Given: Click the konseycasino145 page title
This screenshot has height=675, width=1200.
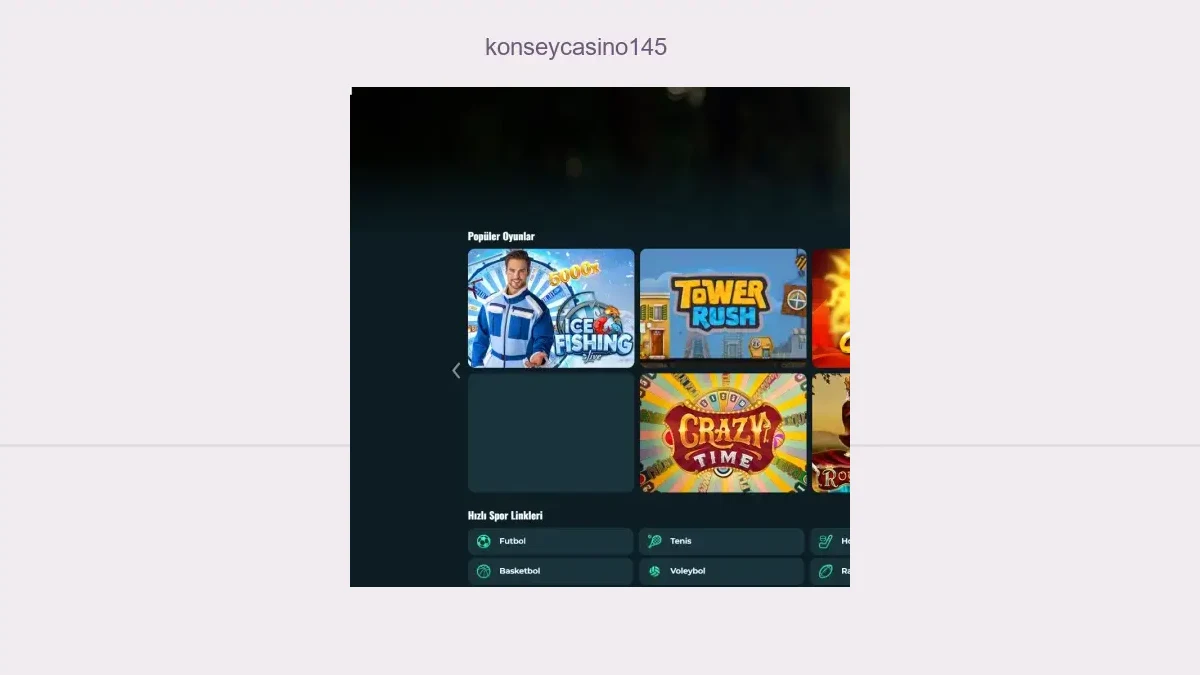Looking at the screenshot, I should coord(576,47).
